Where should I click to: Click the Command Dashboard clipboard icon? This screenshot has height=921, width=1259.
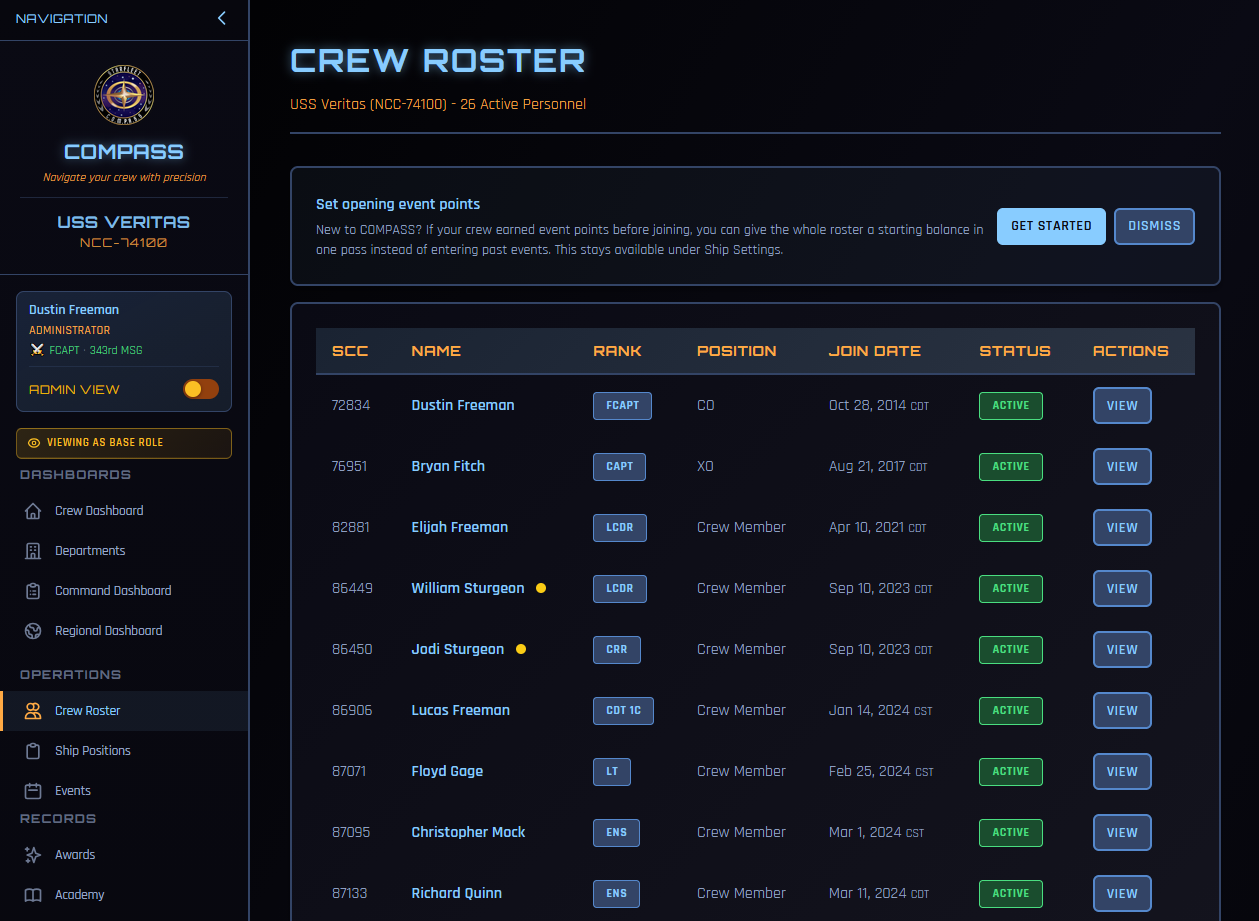click(x=33, y=591)
